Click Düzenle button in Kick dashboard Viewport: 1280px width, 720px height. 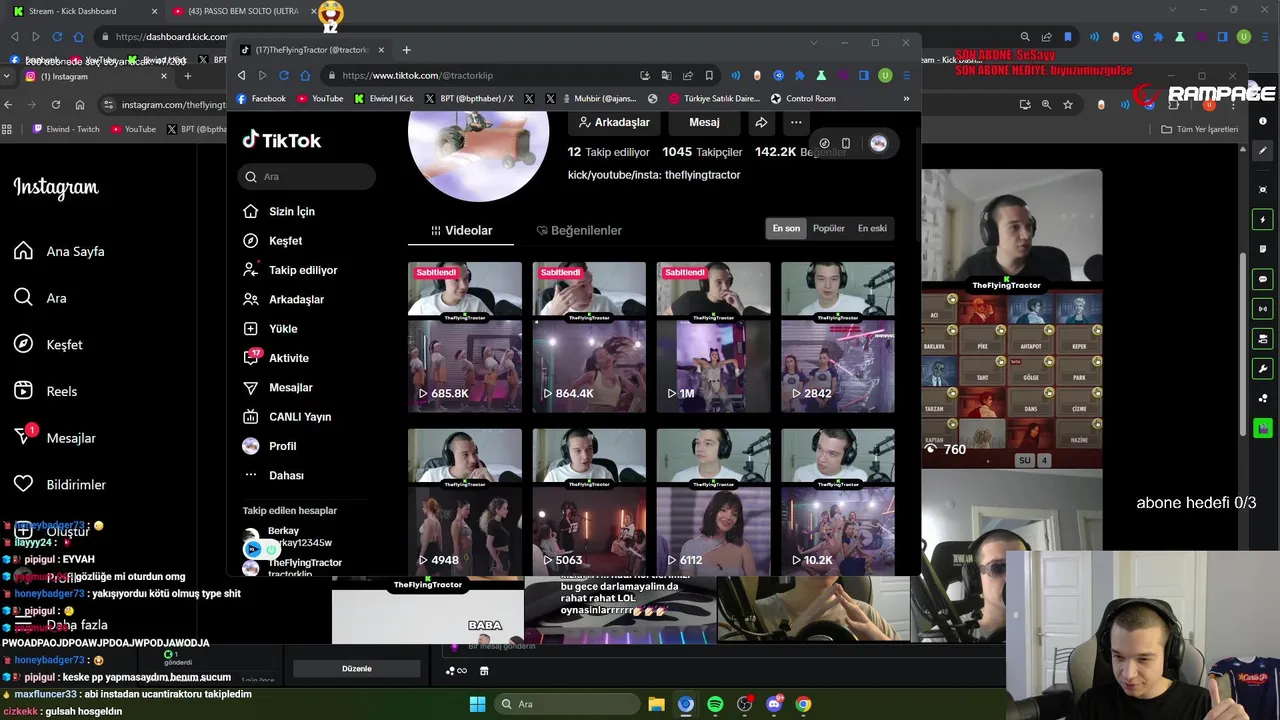[x=357, y=668]
